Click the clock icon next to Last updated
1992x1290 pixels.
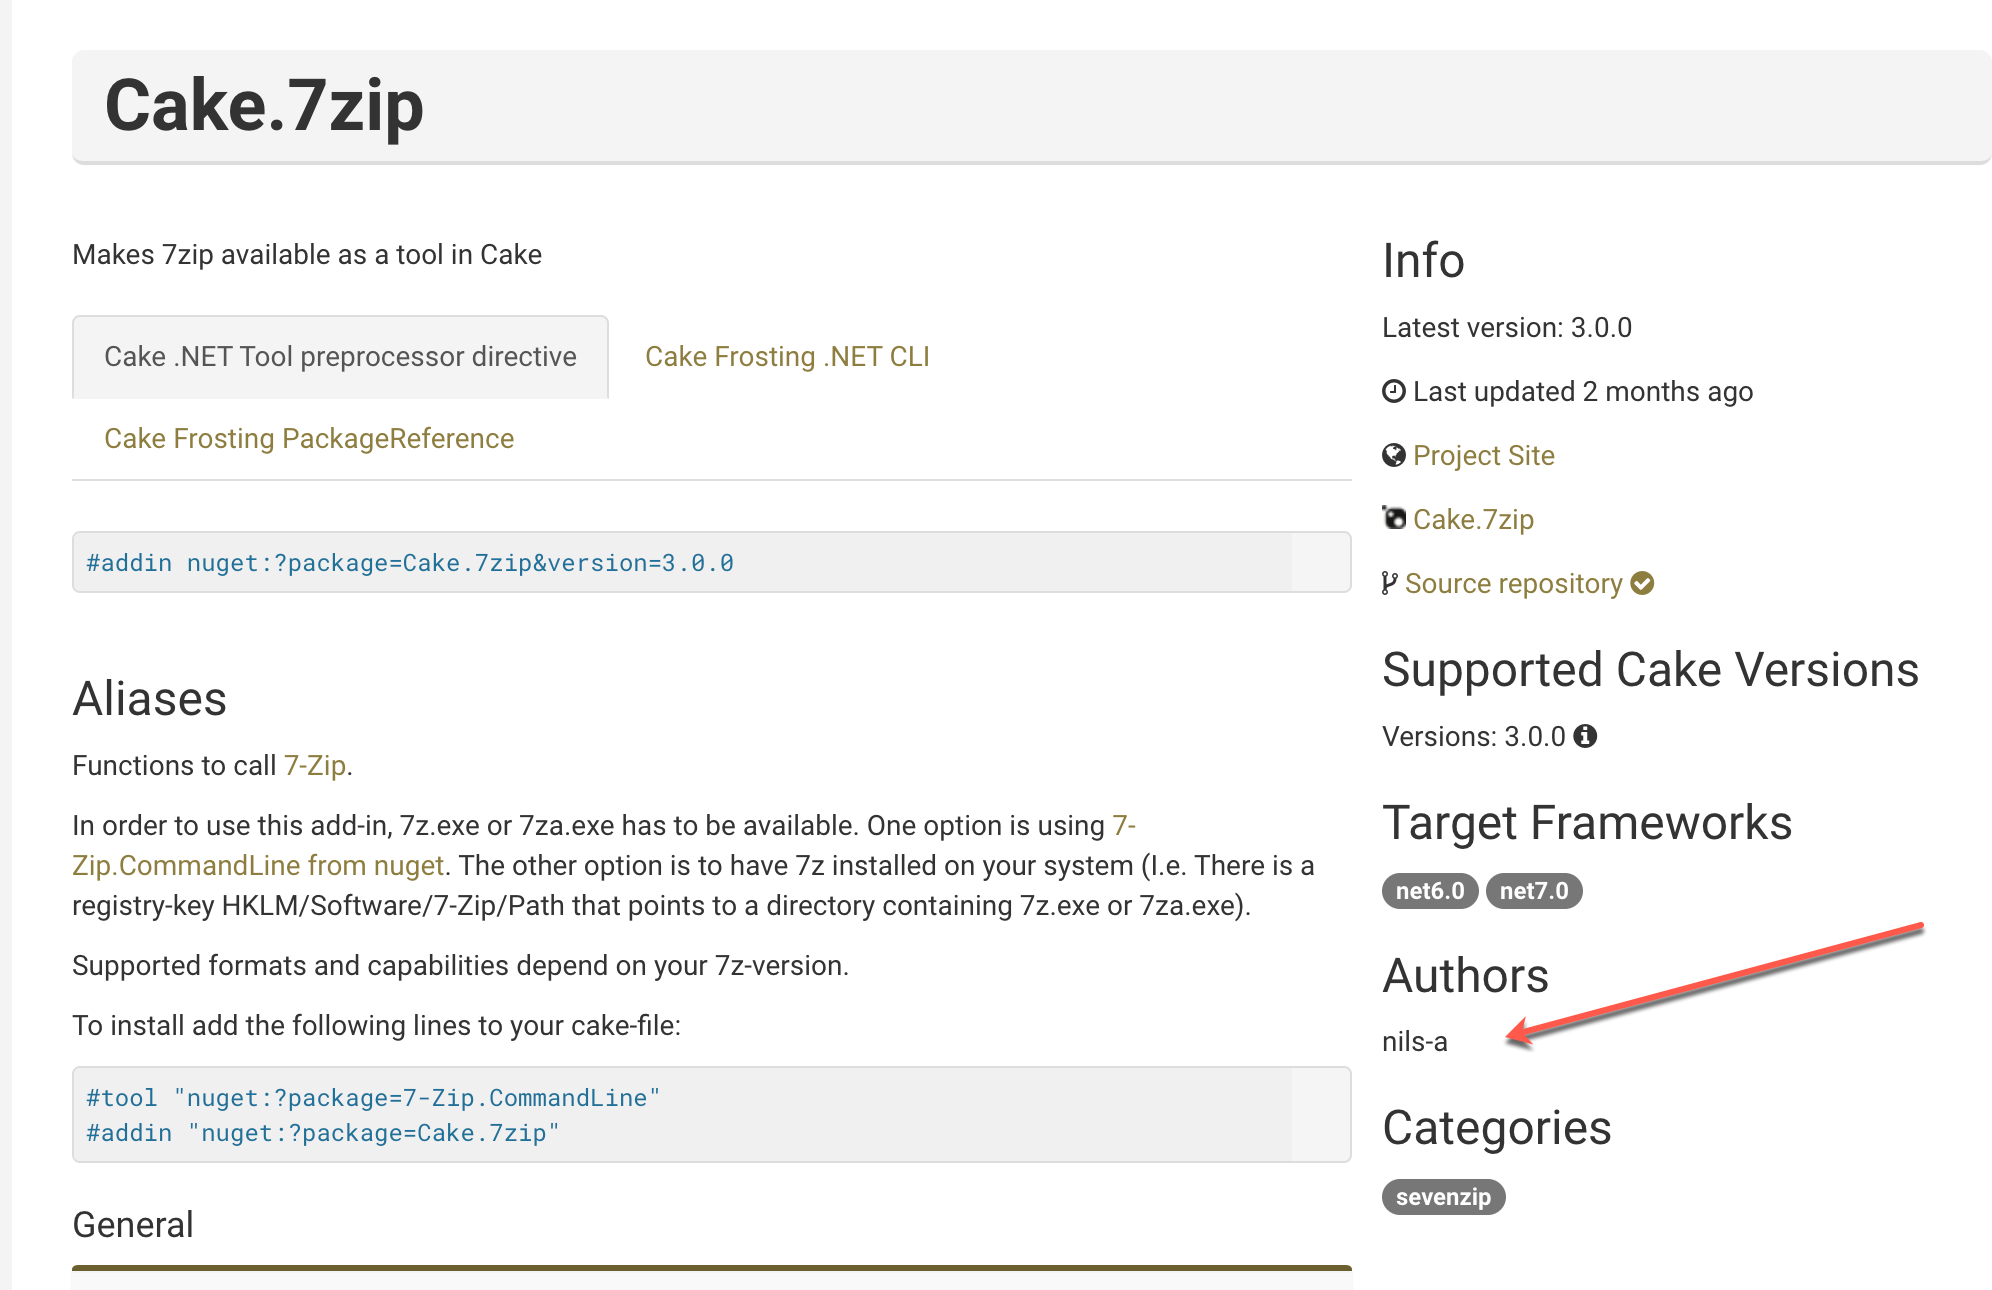[1392, 391]
